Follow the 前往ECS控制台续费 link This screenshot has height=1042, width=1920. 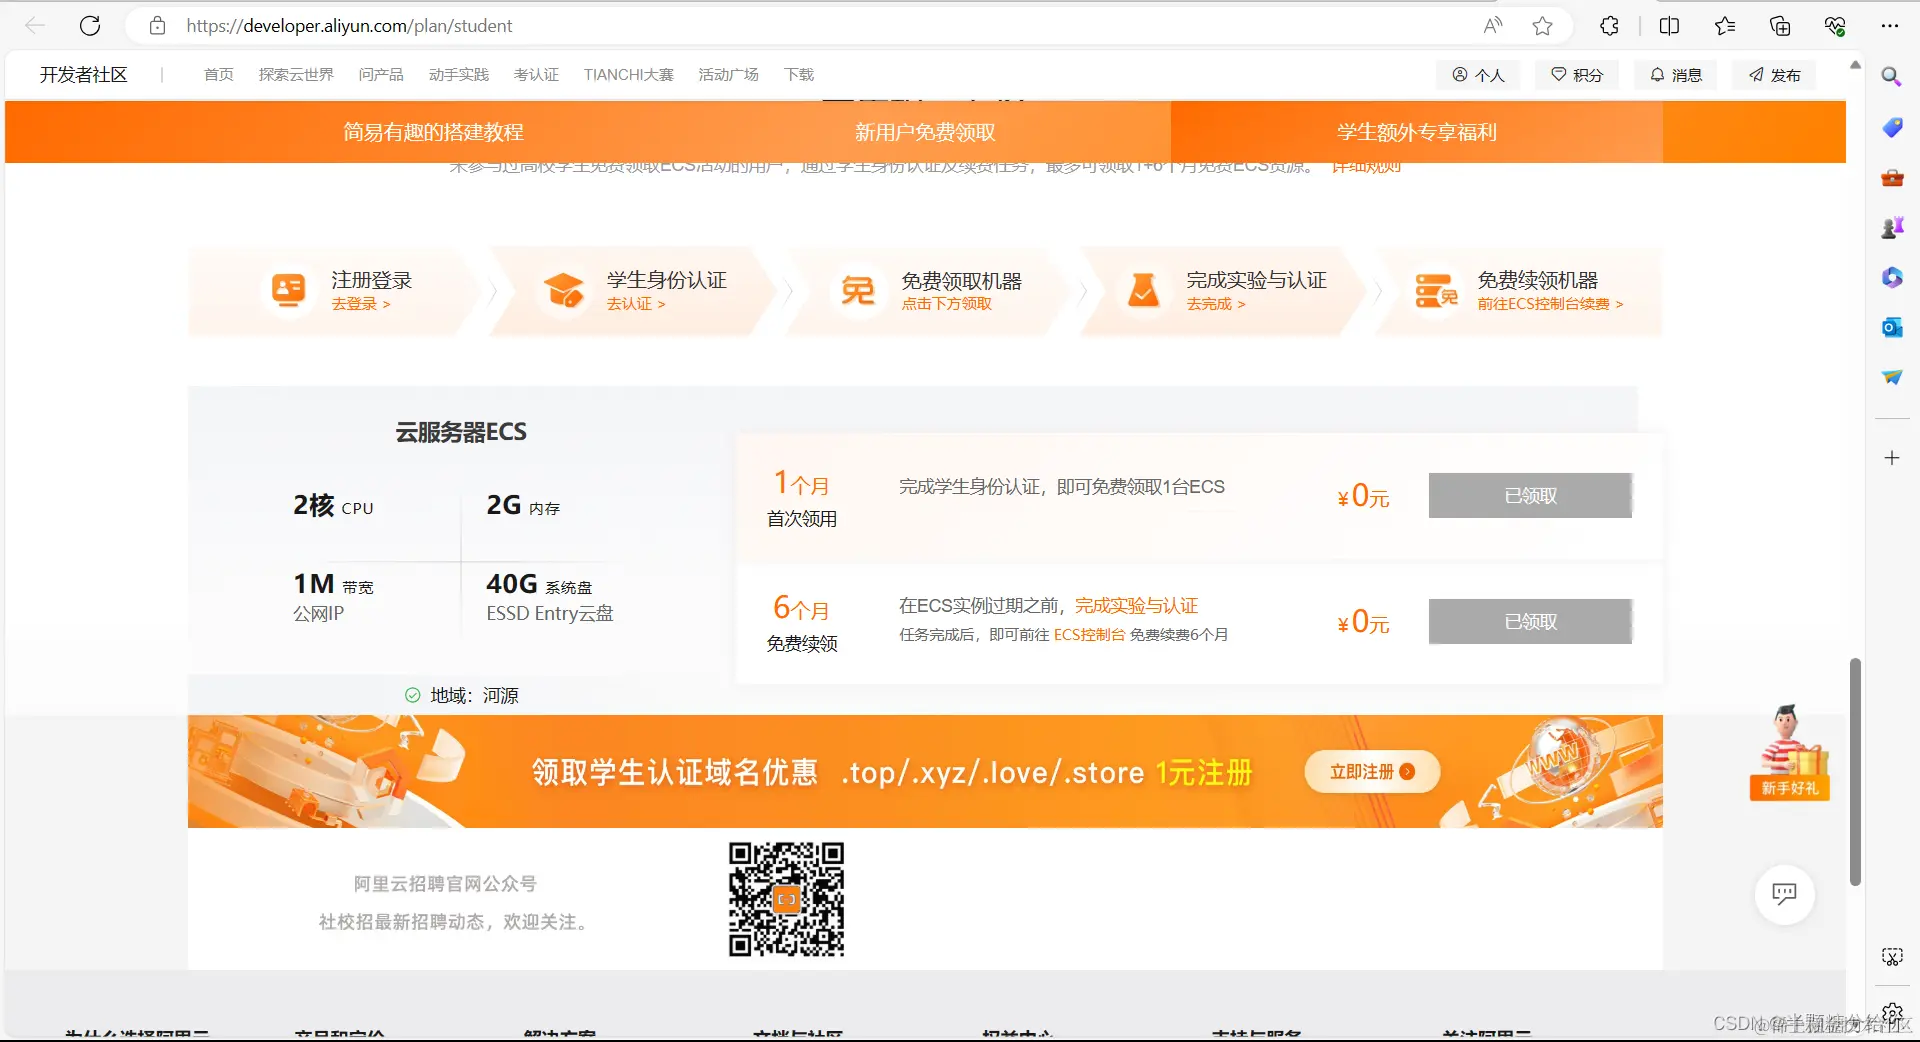pyautogui.click(x=1550, y=304)
